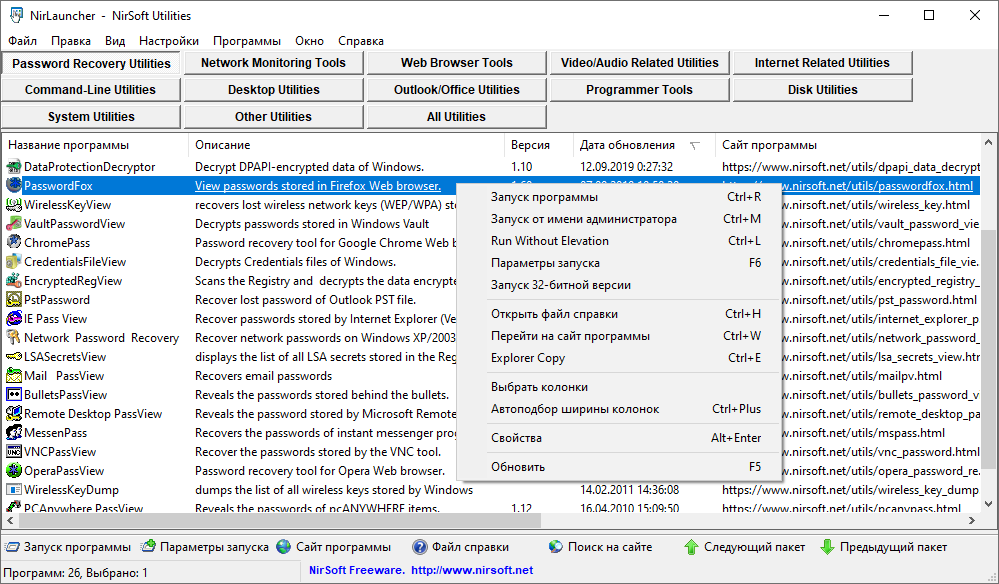Switch to Programmer Tools tab
Screen dimensions: 999x584
point(639,90)
